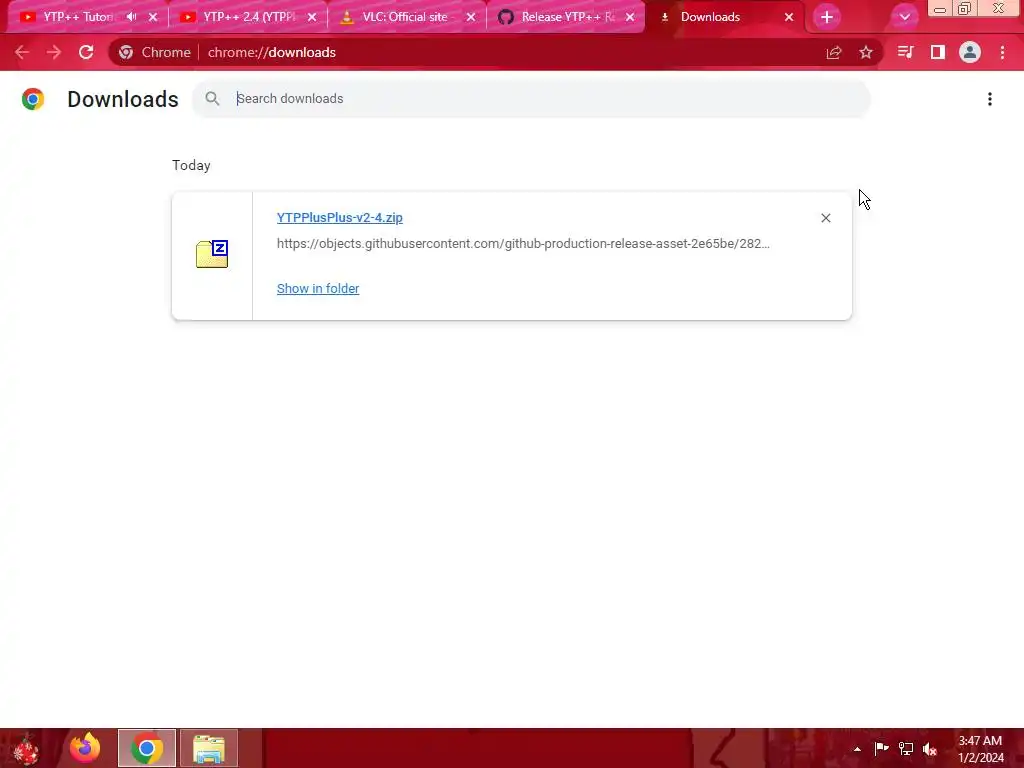1024x768 pixels.
Task: Click the magnifier search icon
Action: click(212, 99)
